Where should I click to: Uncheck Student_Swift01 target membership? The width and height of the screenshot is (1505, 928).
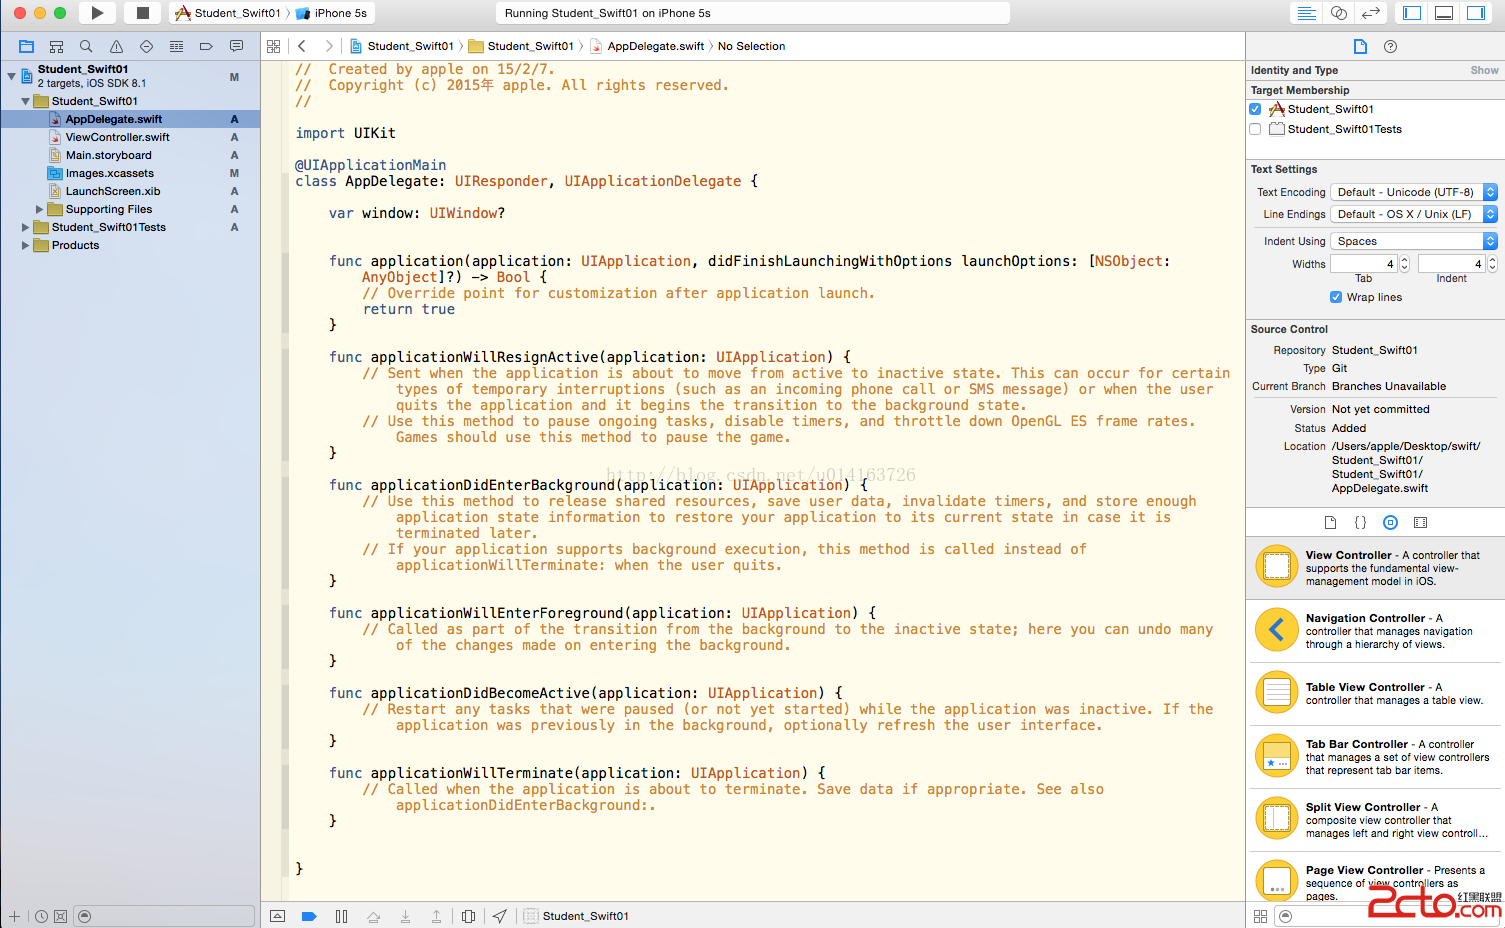(1255, 109)
